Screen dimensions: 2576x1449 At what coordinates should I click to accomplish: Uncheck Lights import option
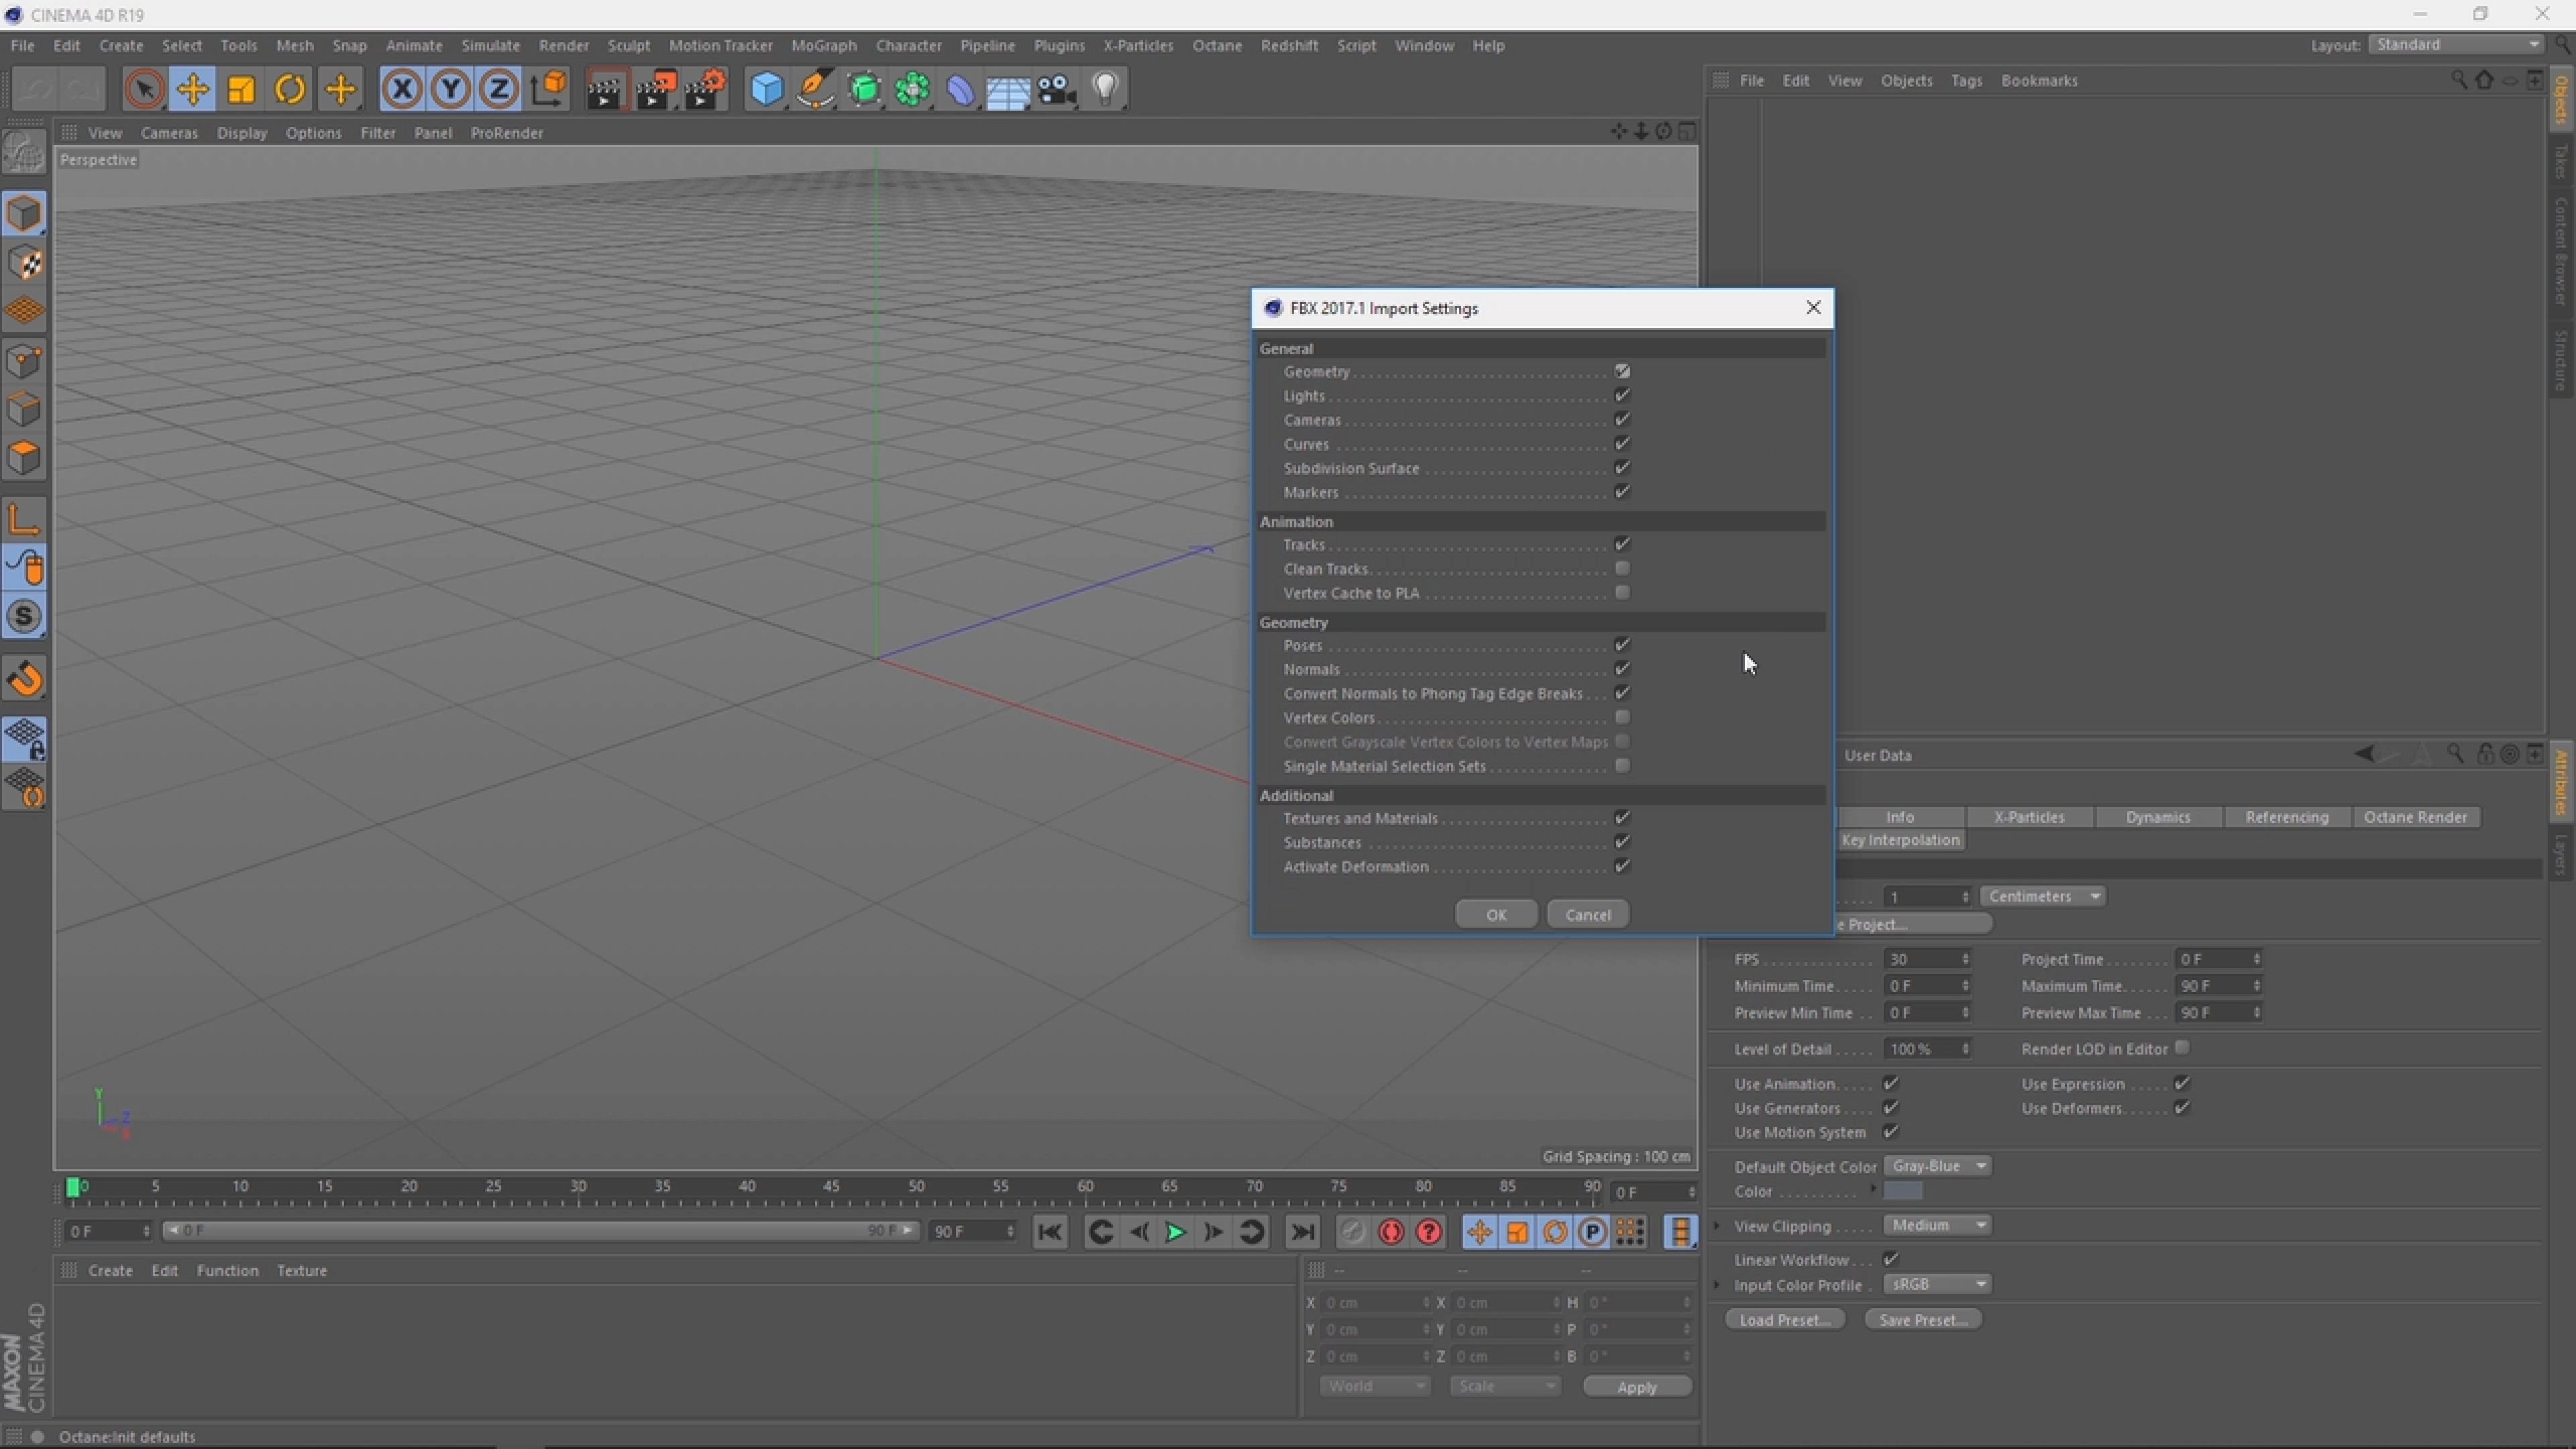pos(1622,395)
